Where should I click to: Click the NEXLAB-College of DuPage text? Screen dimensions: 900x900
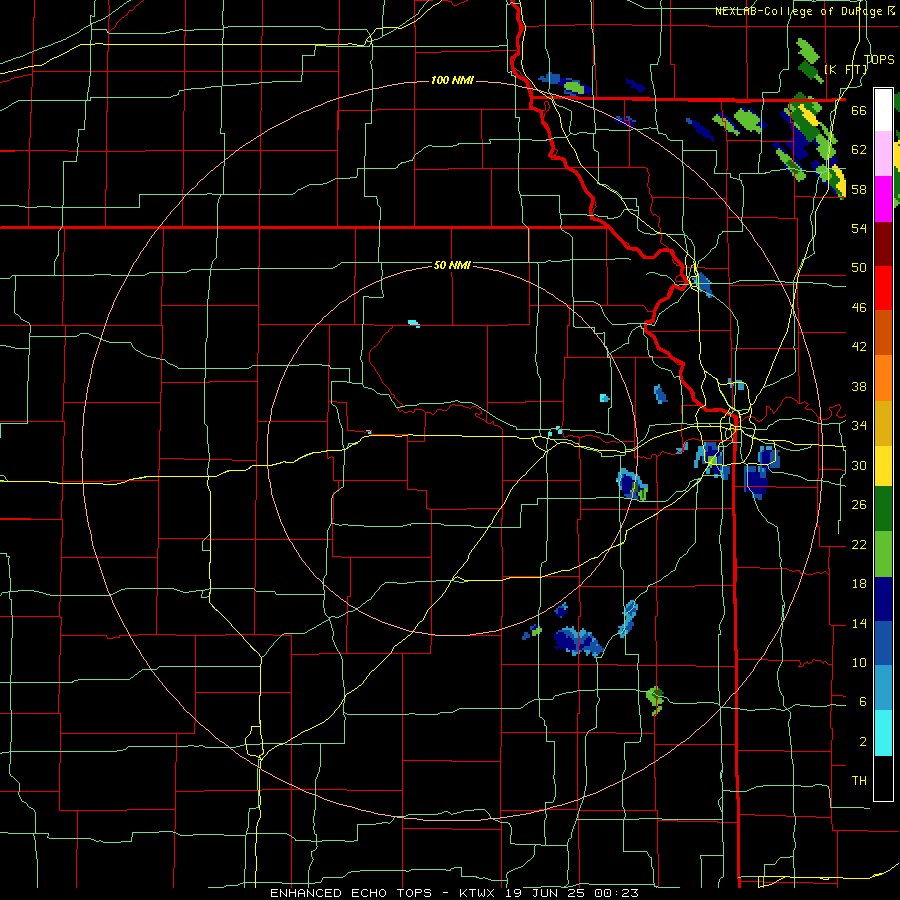click(800, 11)
